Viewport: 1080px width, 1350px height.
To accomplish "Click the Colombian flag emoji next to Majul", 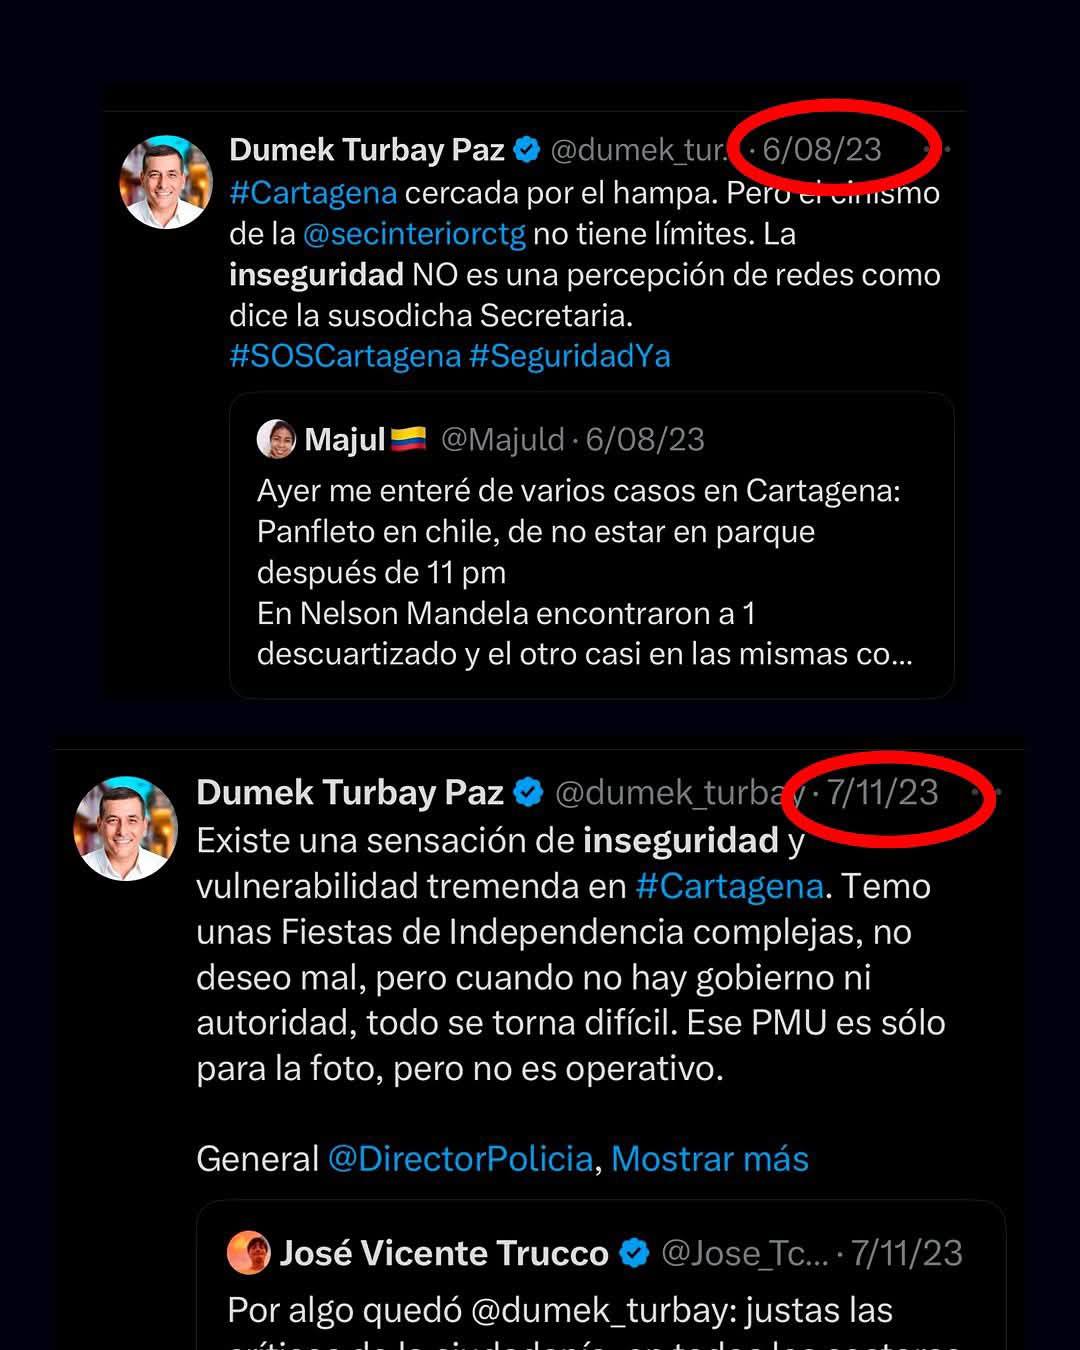I will pyautogui.click(x=408, y=439).
